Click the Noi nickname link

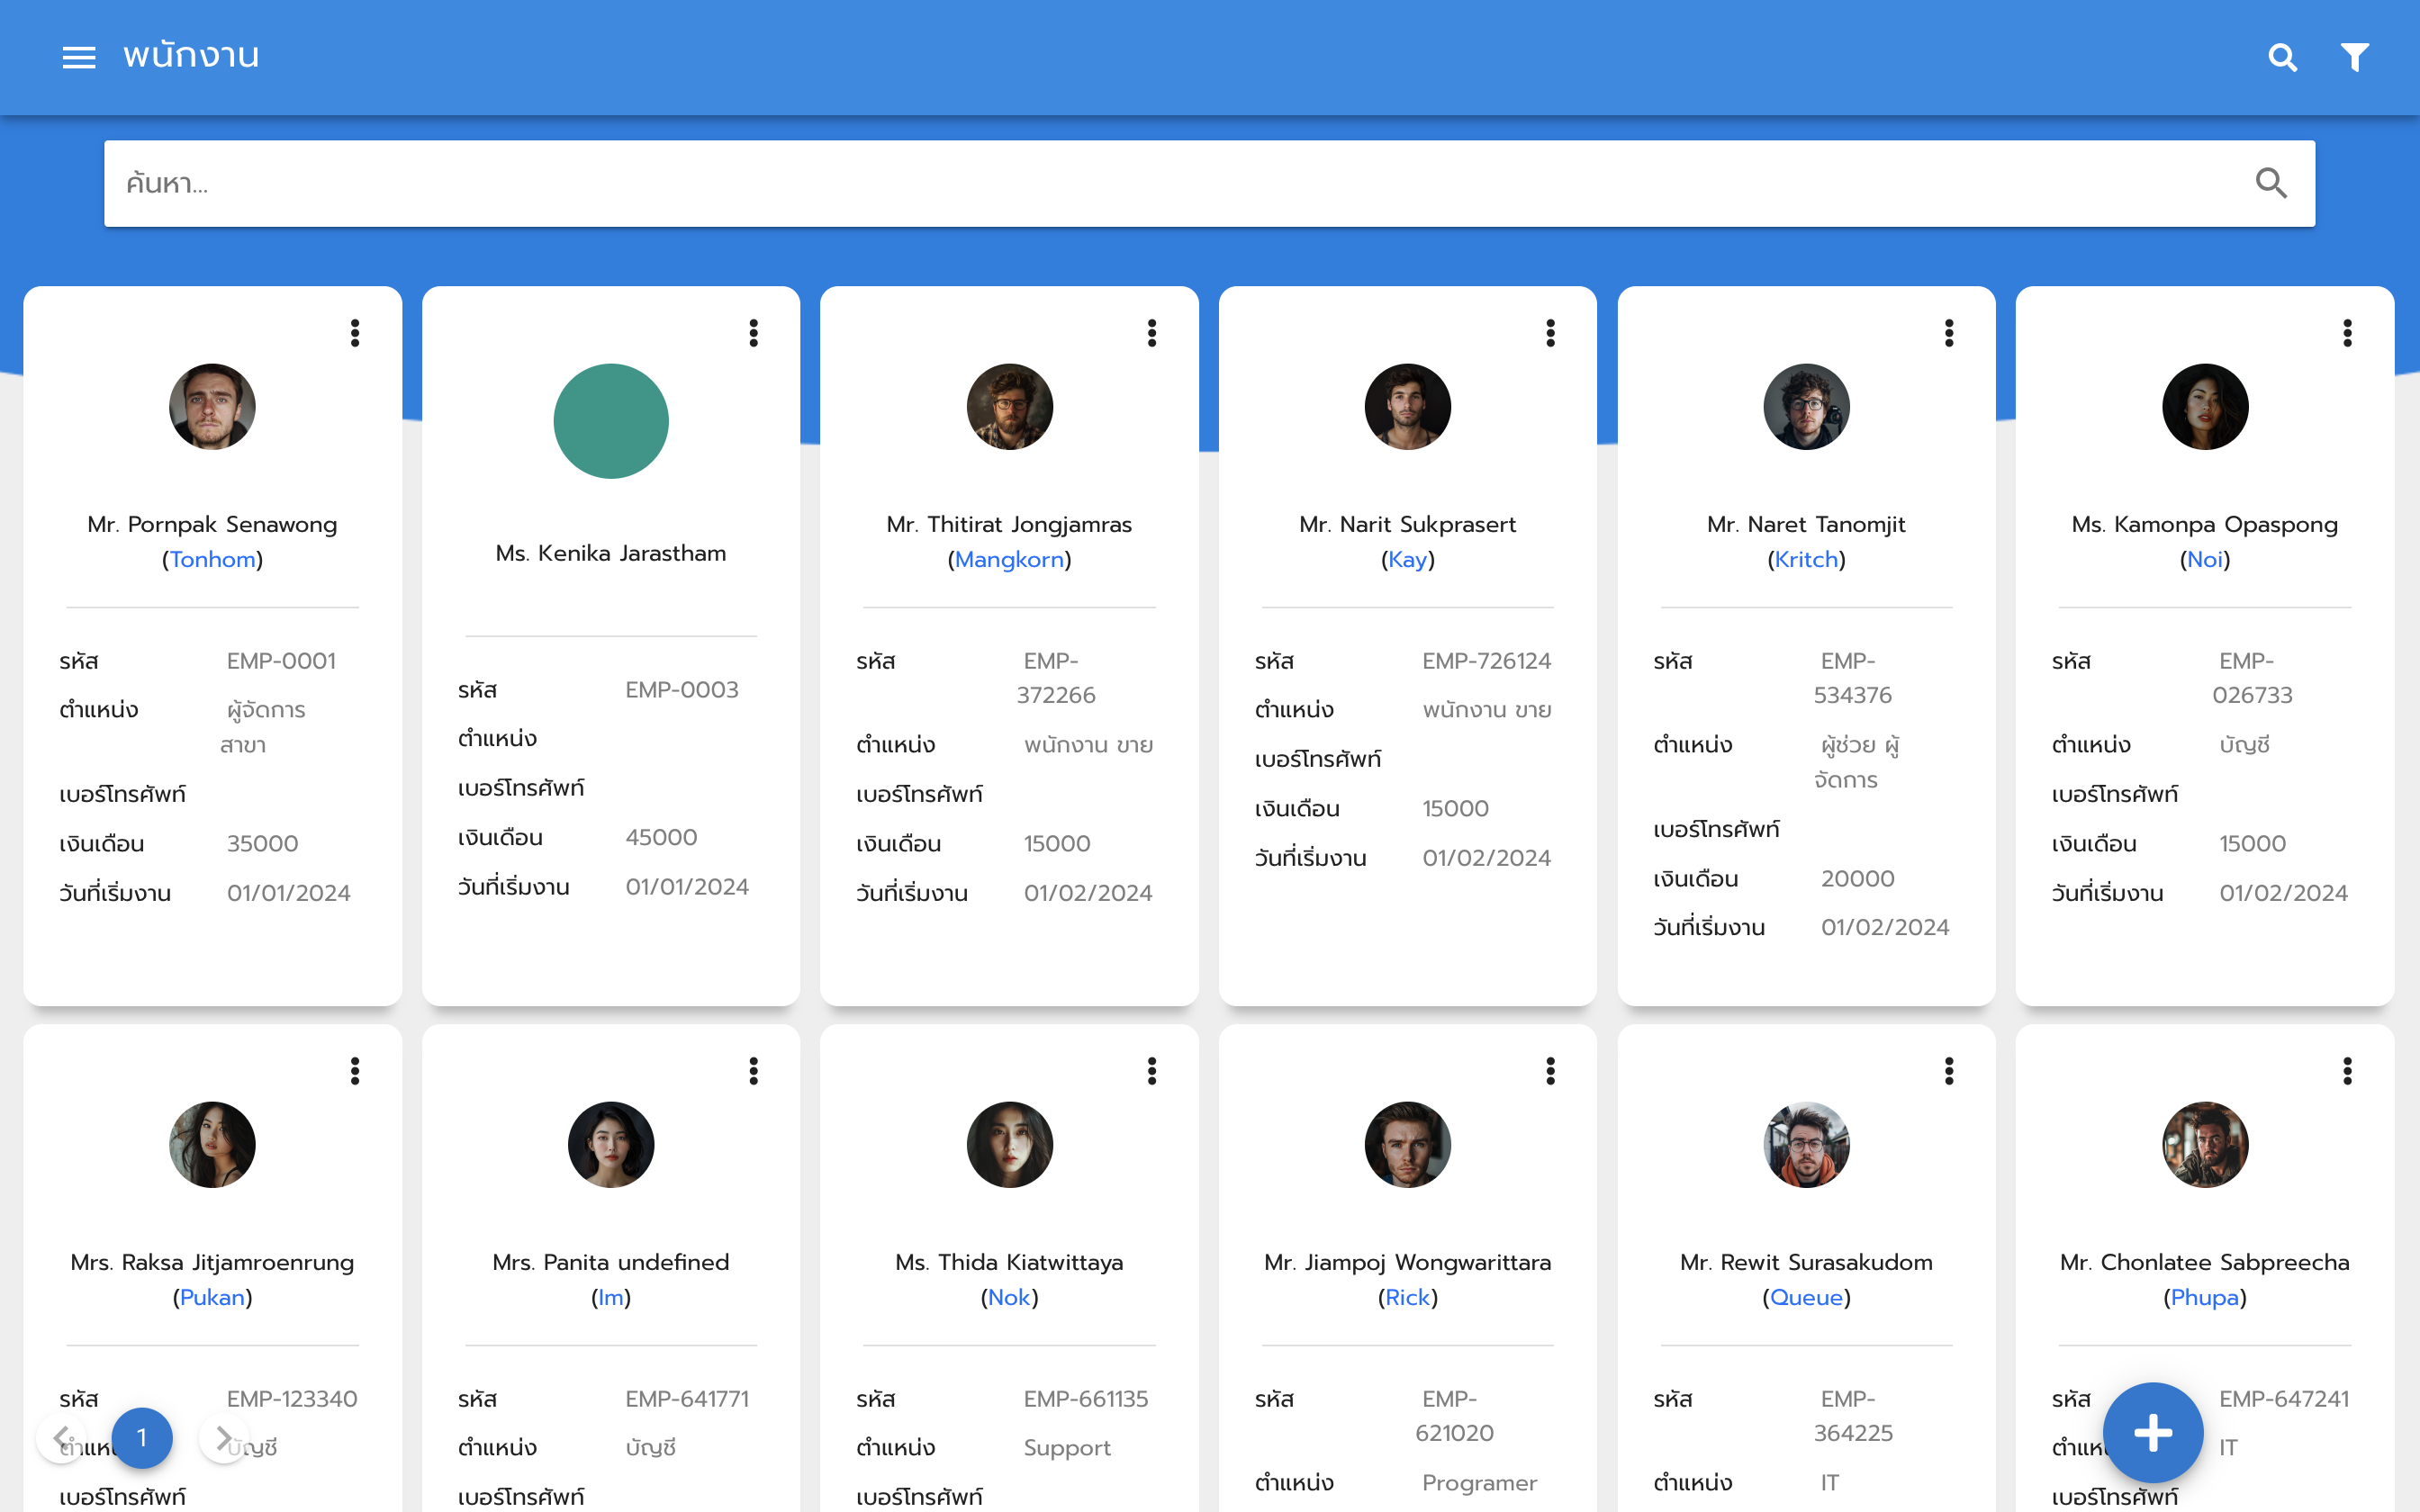(2205, 560)
